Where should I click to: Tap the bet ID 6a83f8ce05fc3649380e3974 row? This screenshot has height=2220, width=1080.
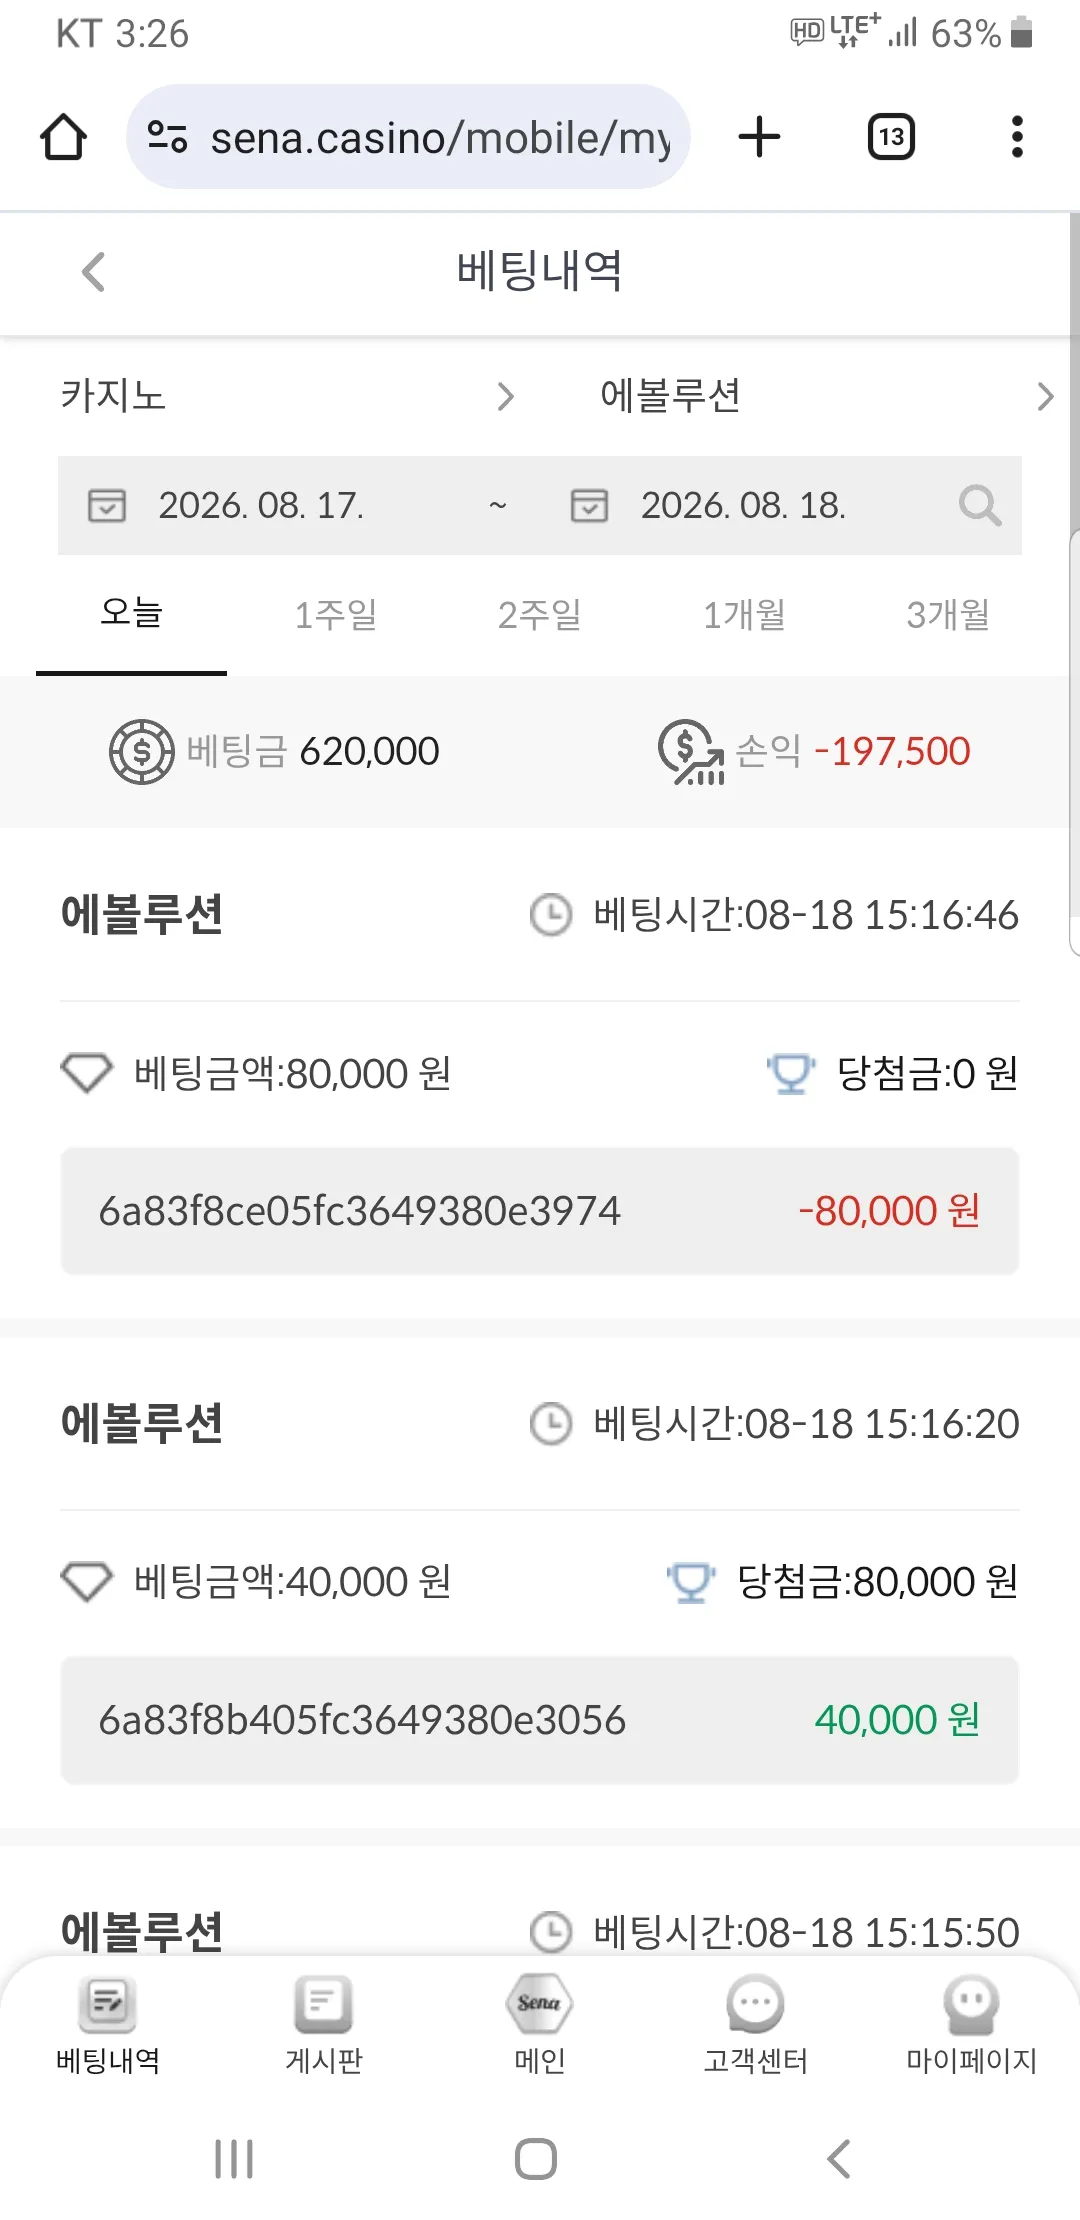tap(540, 1211)
